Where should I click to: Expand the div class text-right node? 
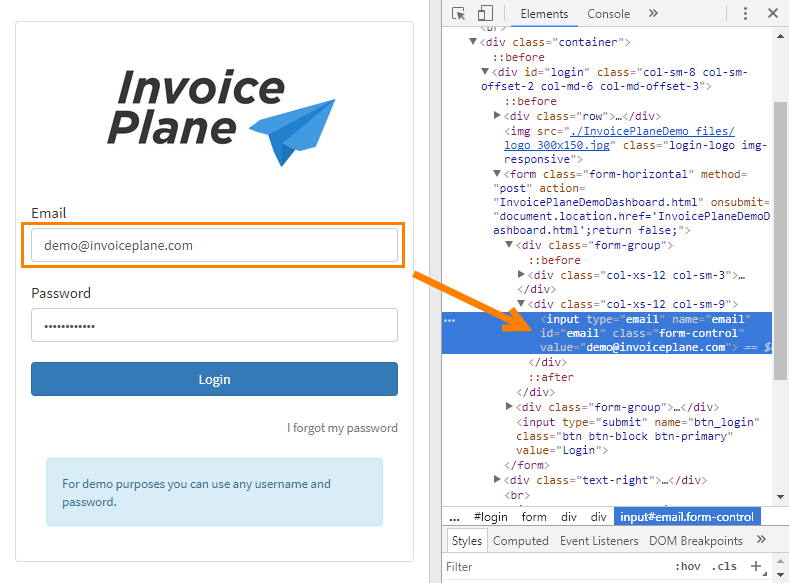point(497,479)
